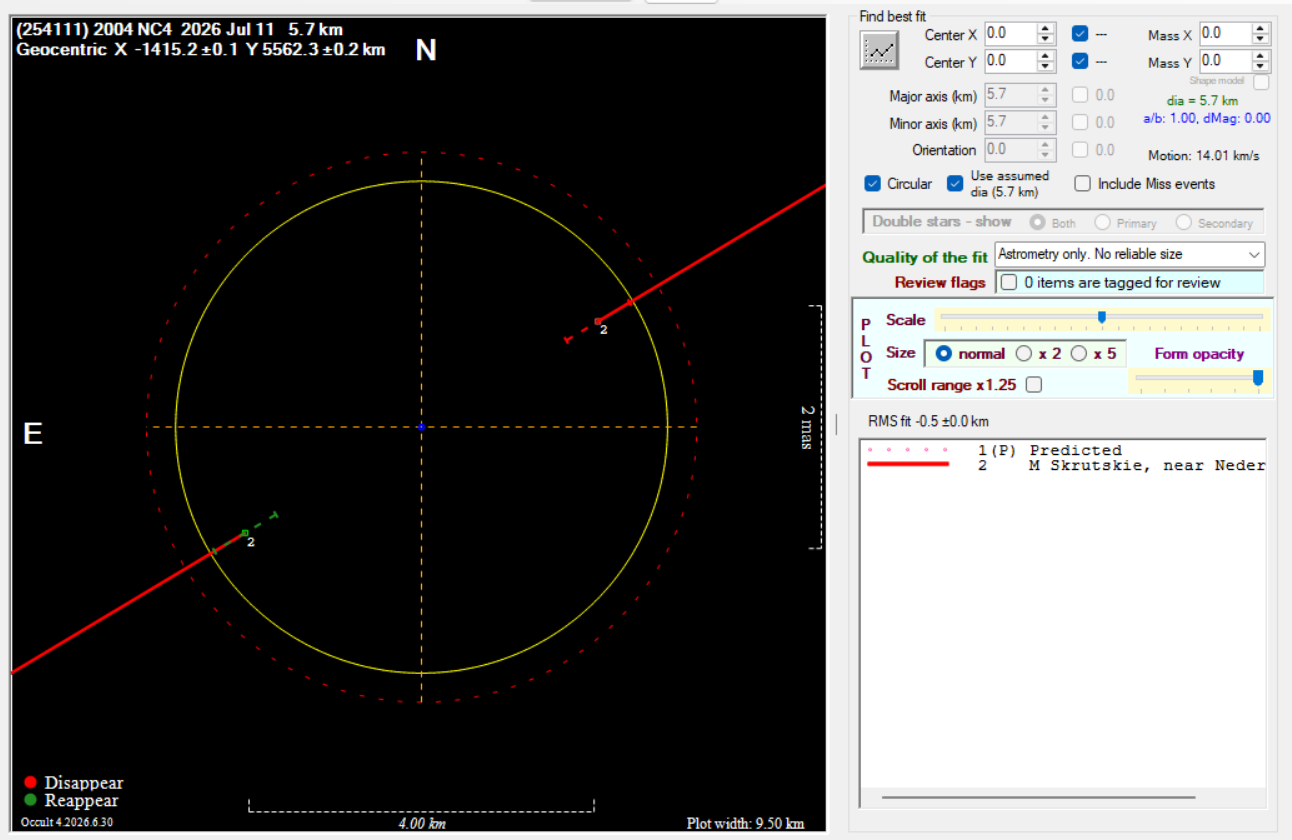Click the Find best fit graph button

pyautogui.click(x=879, y=50)
